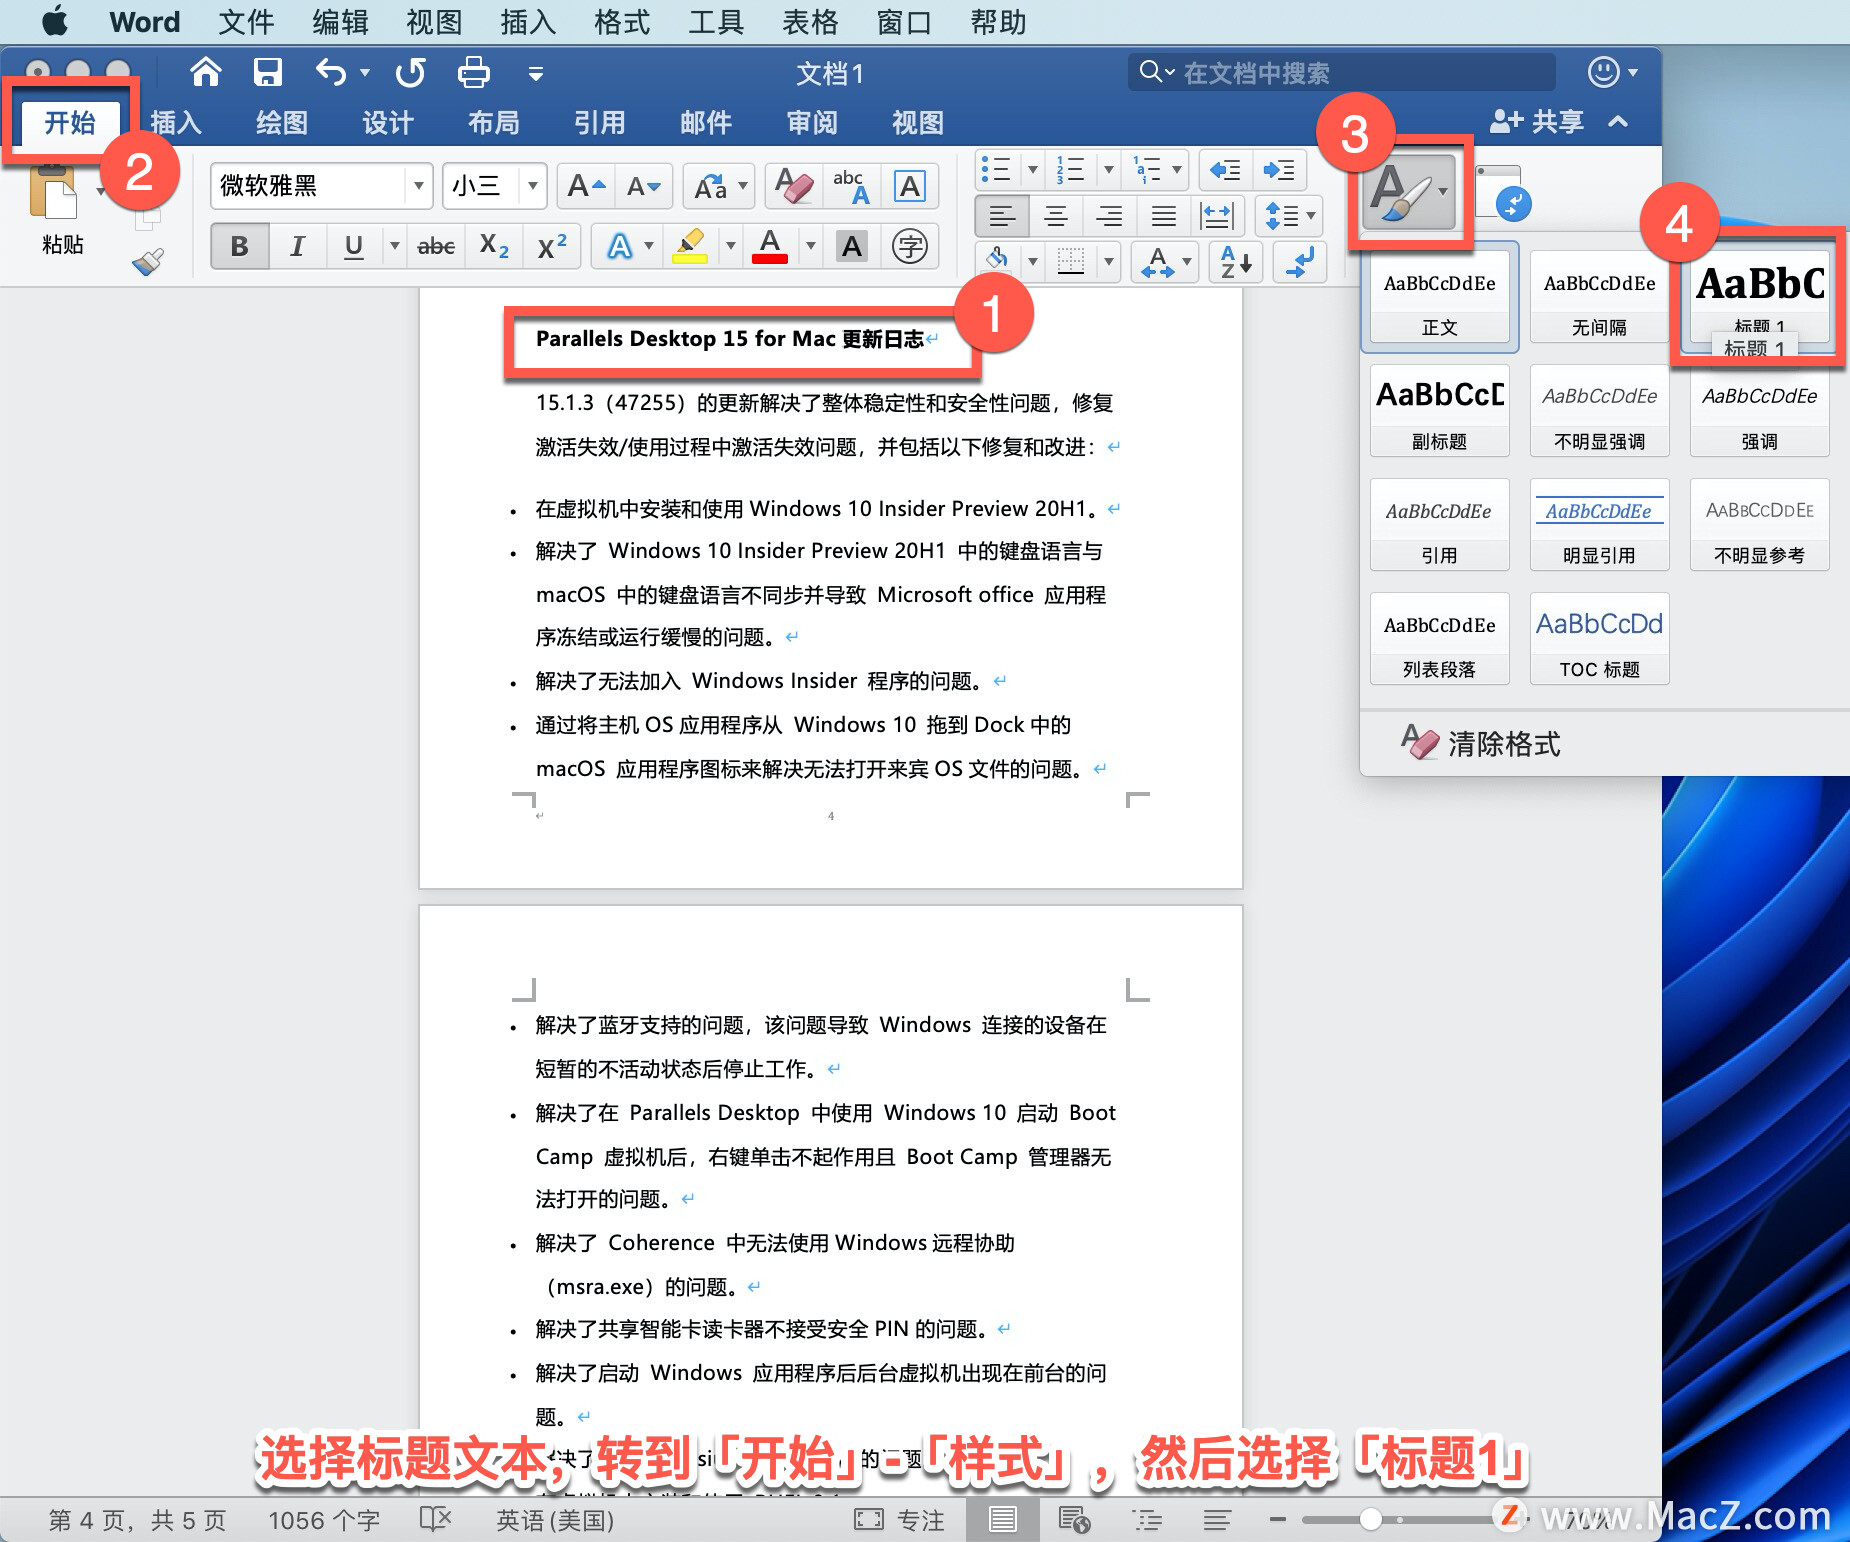This screenshot has height=1542, width=1850.
Task: Apply the 标题 1 style
Action: click(1759, 298)
